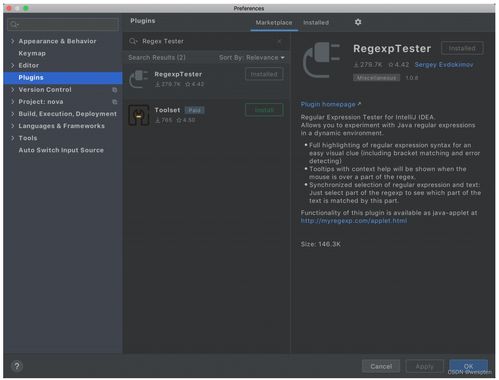Open the plugins gear settings icon

click(x=358, y=22)
